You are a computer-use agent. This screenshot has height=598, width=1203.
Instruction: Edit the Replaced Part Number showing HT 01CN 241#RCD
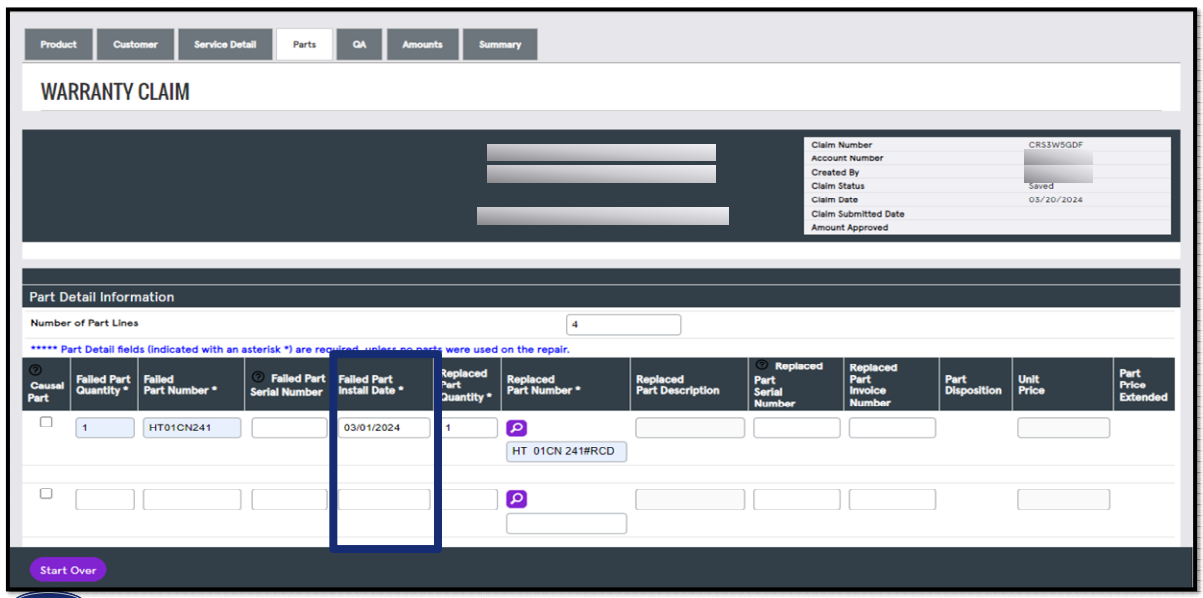point(566,451)
